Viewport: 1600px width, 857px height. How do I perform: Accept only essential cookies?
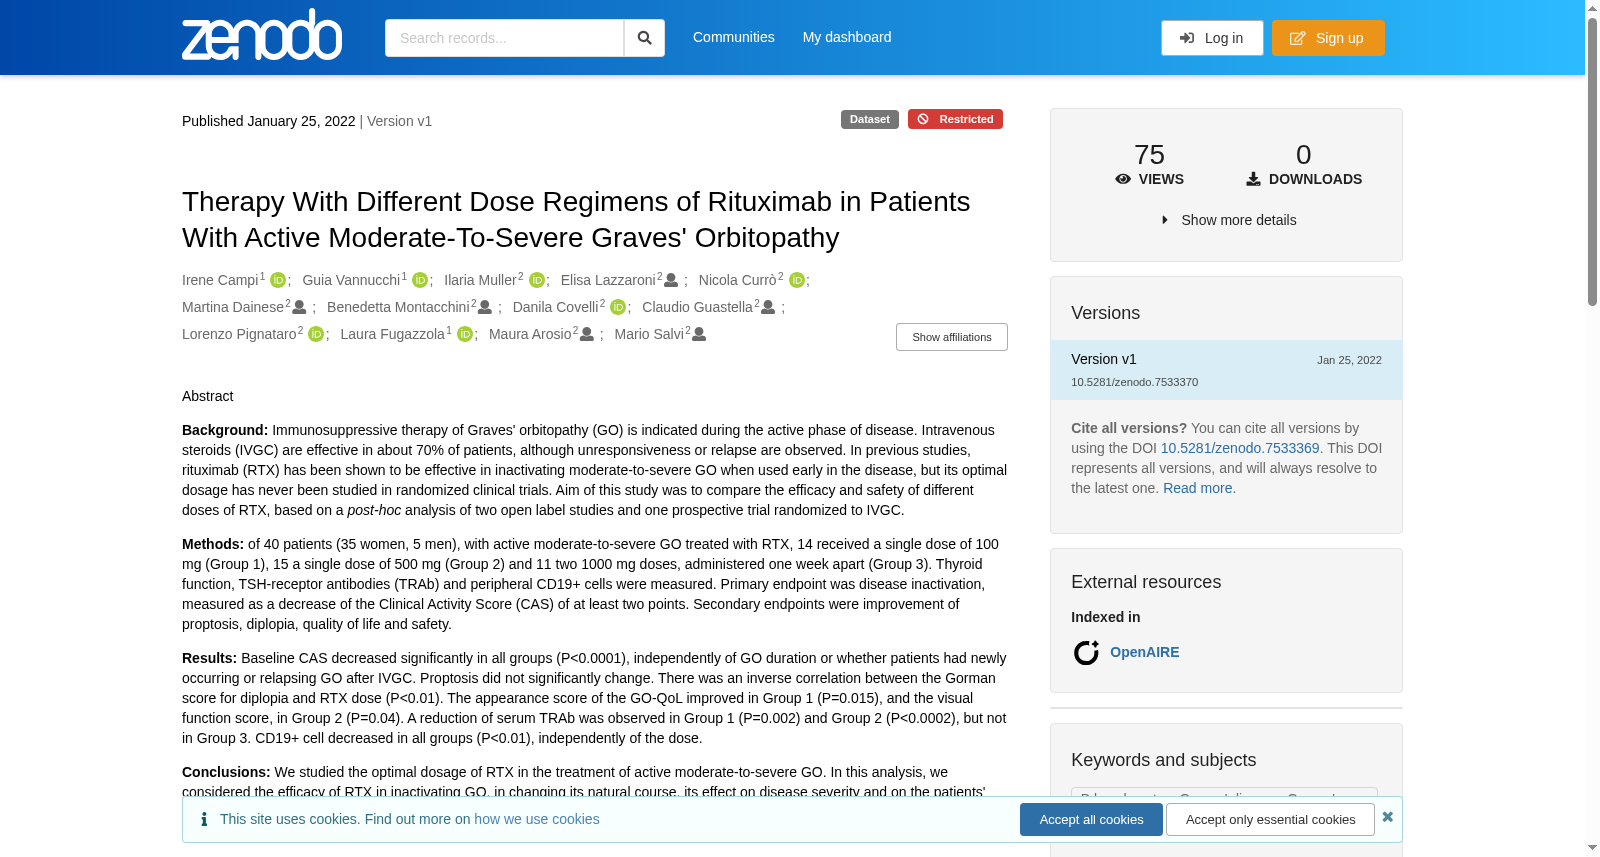click(1270, 820)
